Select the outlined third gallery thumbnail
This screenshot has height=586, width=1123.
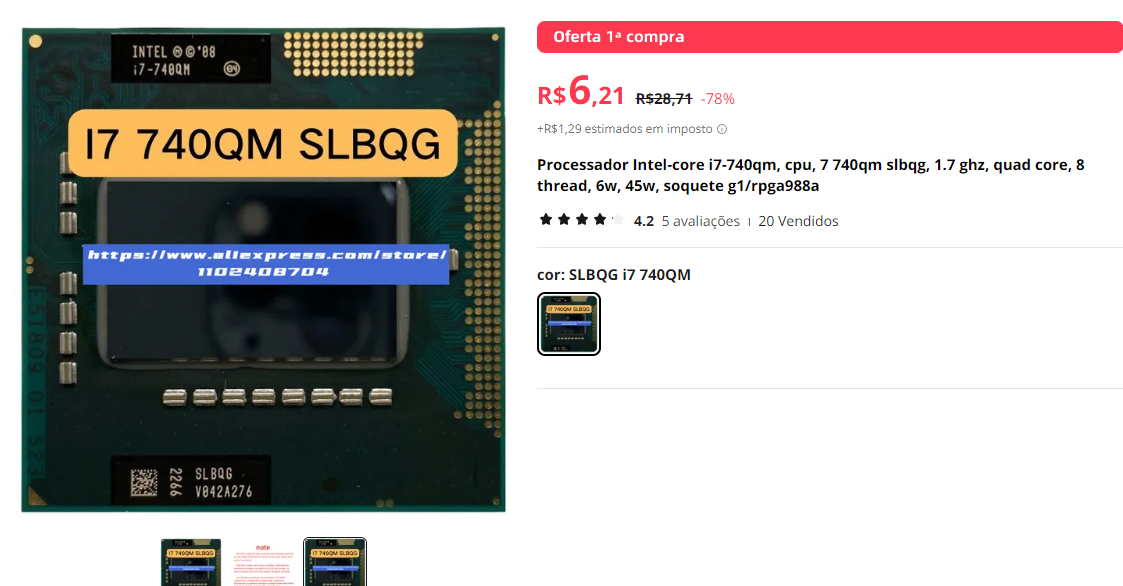[x=334, y=562]
